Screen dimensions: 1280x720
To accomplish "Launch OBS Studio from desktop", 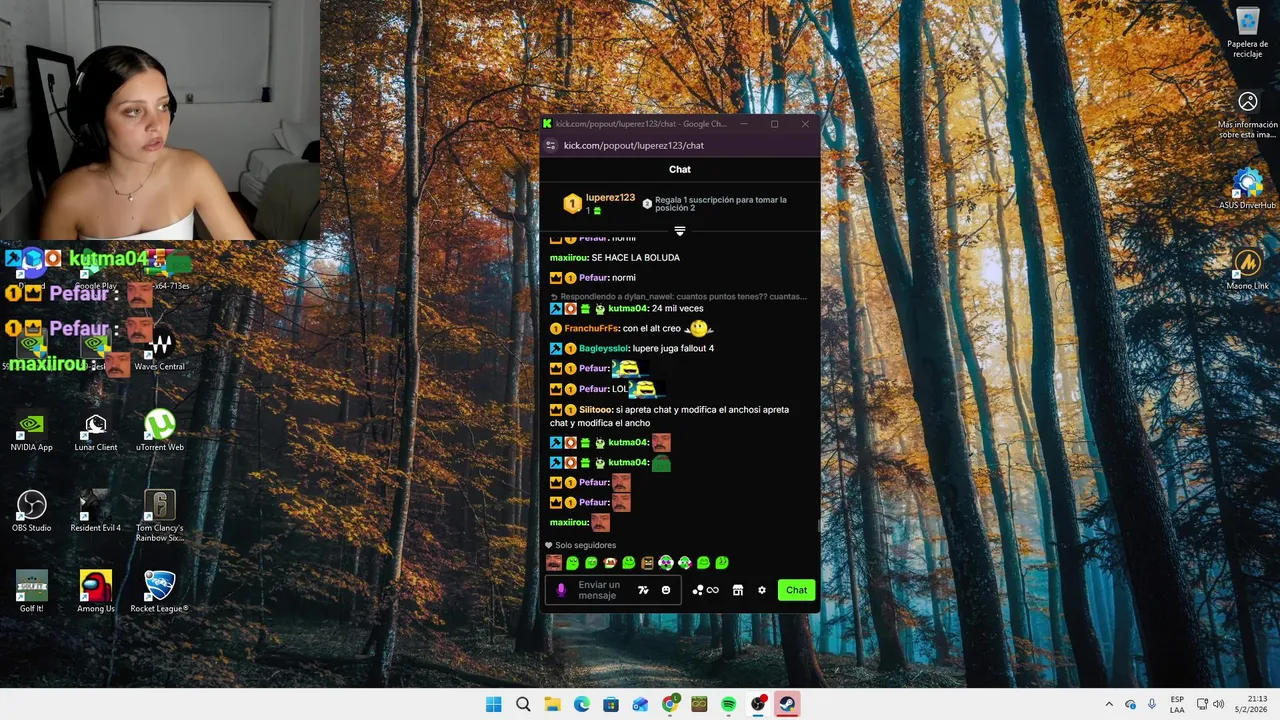I will (31, 512).
